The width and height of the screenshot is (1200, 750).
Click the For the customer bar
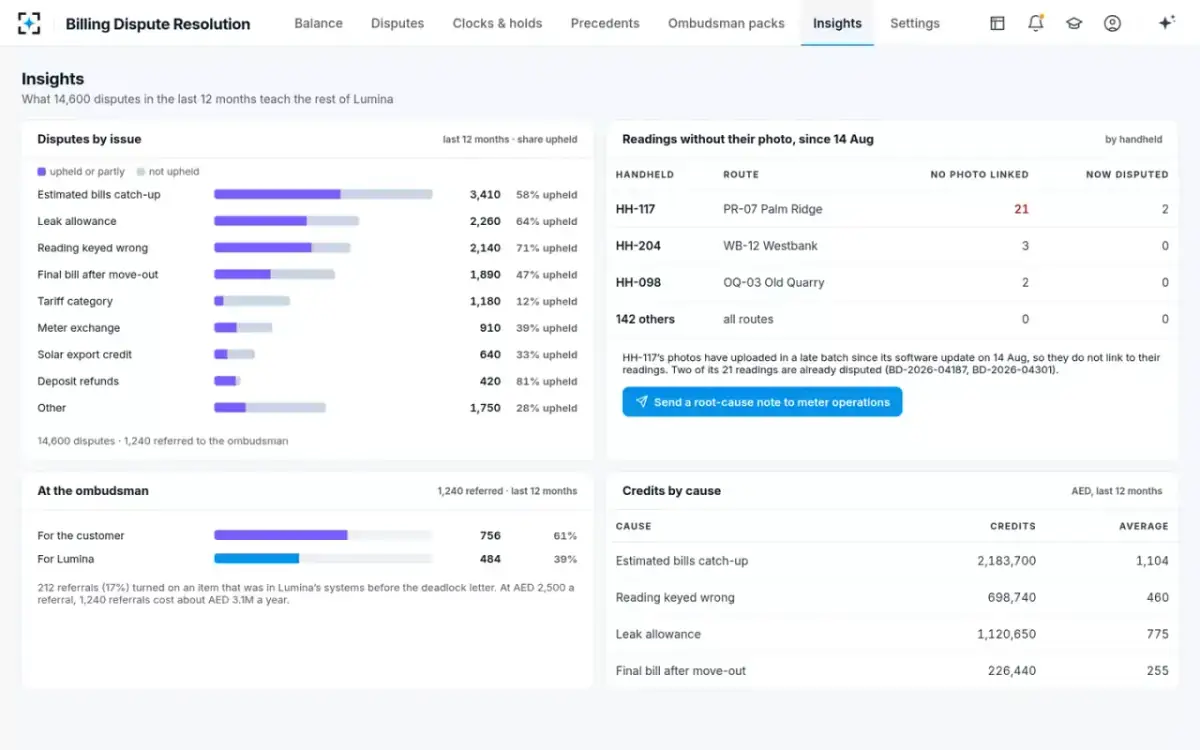[281, 535]
